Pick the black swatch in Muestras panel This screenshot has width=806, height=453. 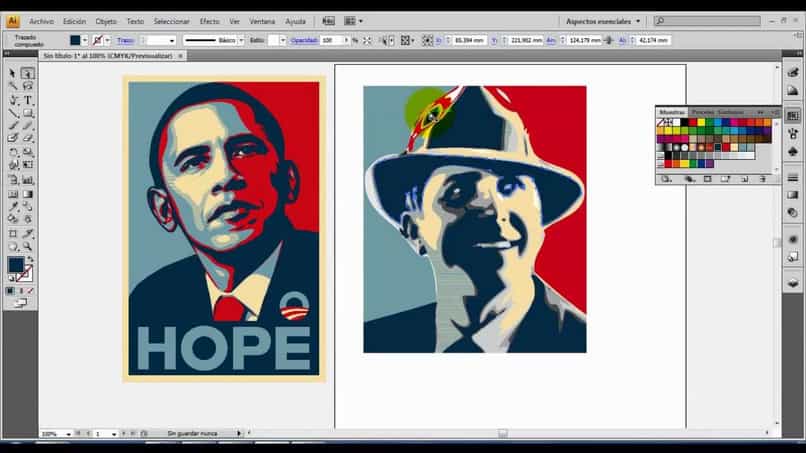[684, 122]
